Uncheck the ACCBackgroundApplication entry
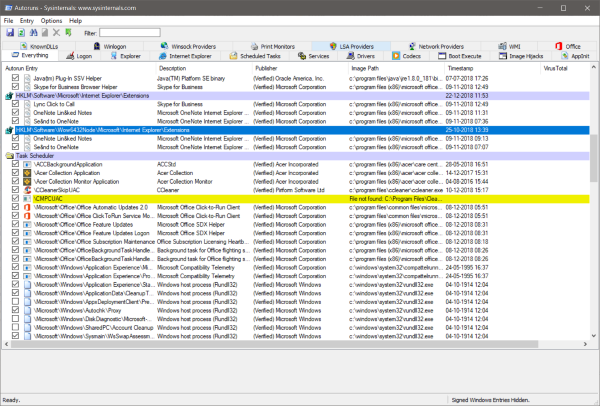Viewport: 600px width, 406px height. coord(15,164)
